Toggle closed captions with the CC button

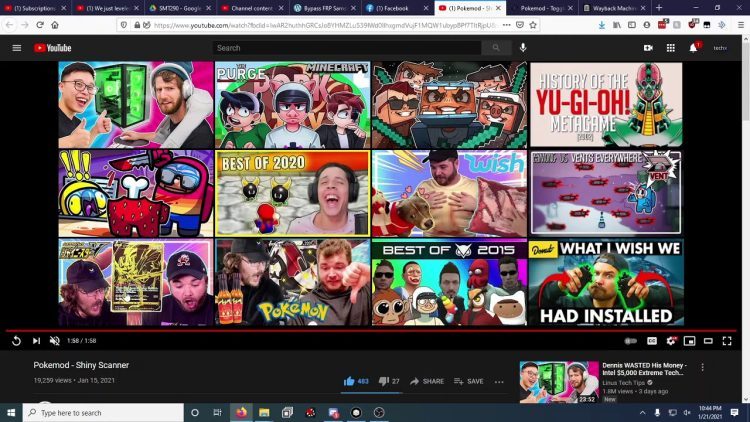click(652, 341)
